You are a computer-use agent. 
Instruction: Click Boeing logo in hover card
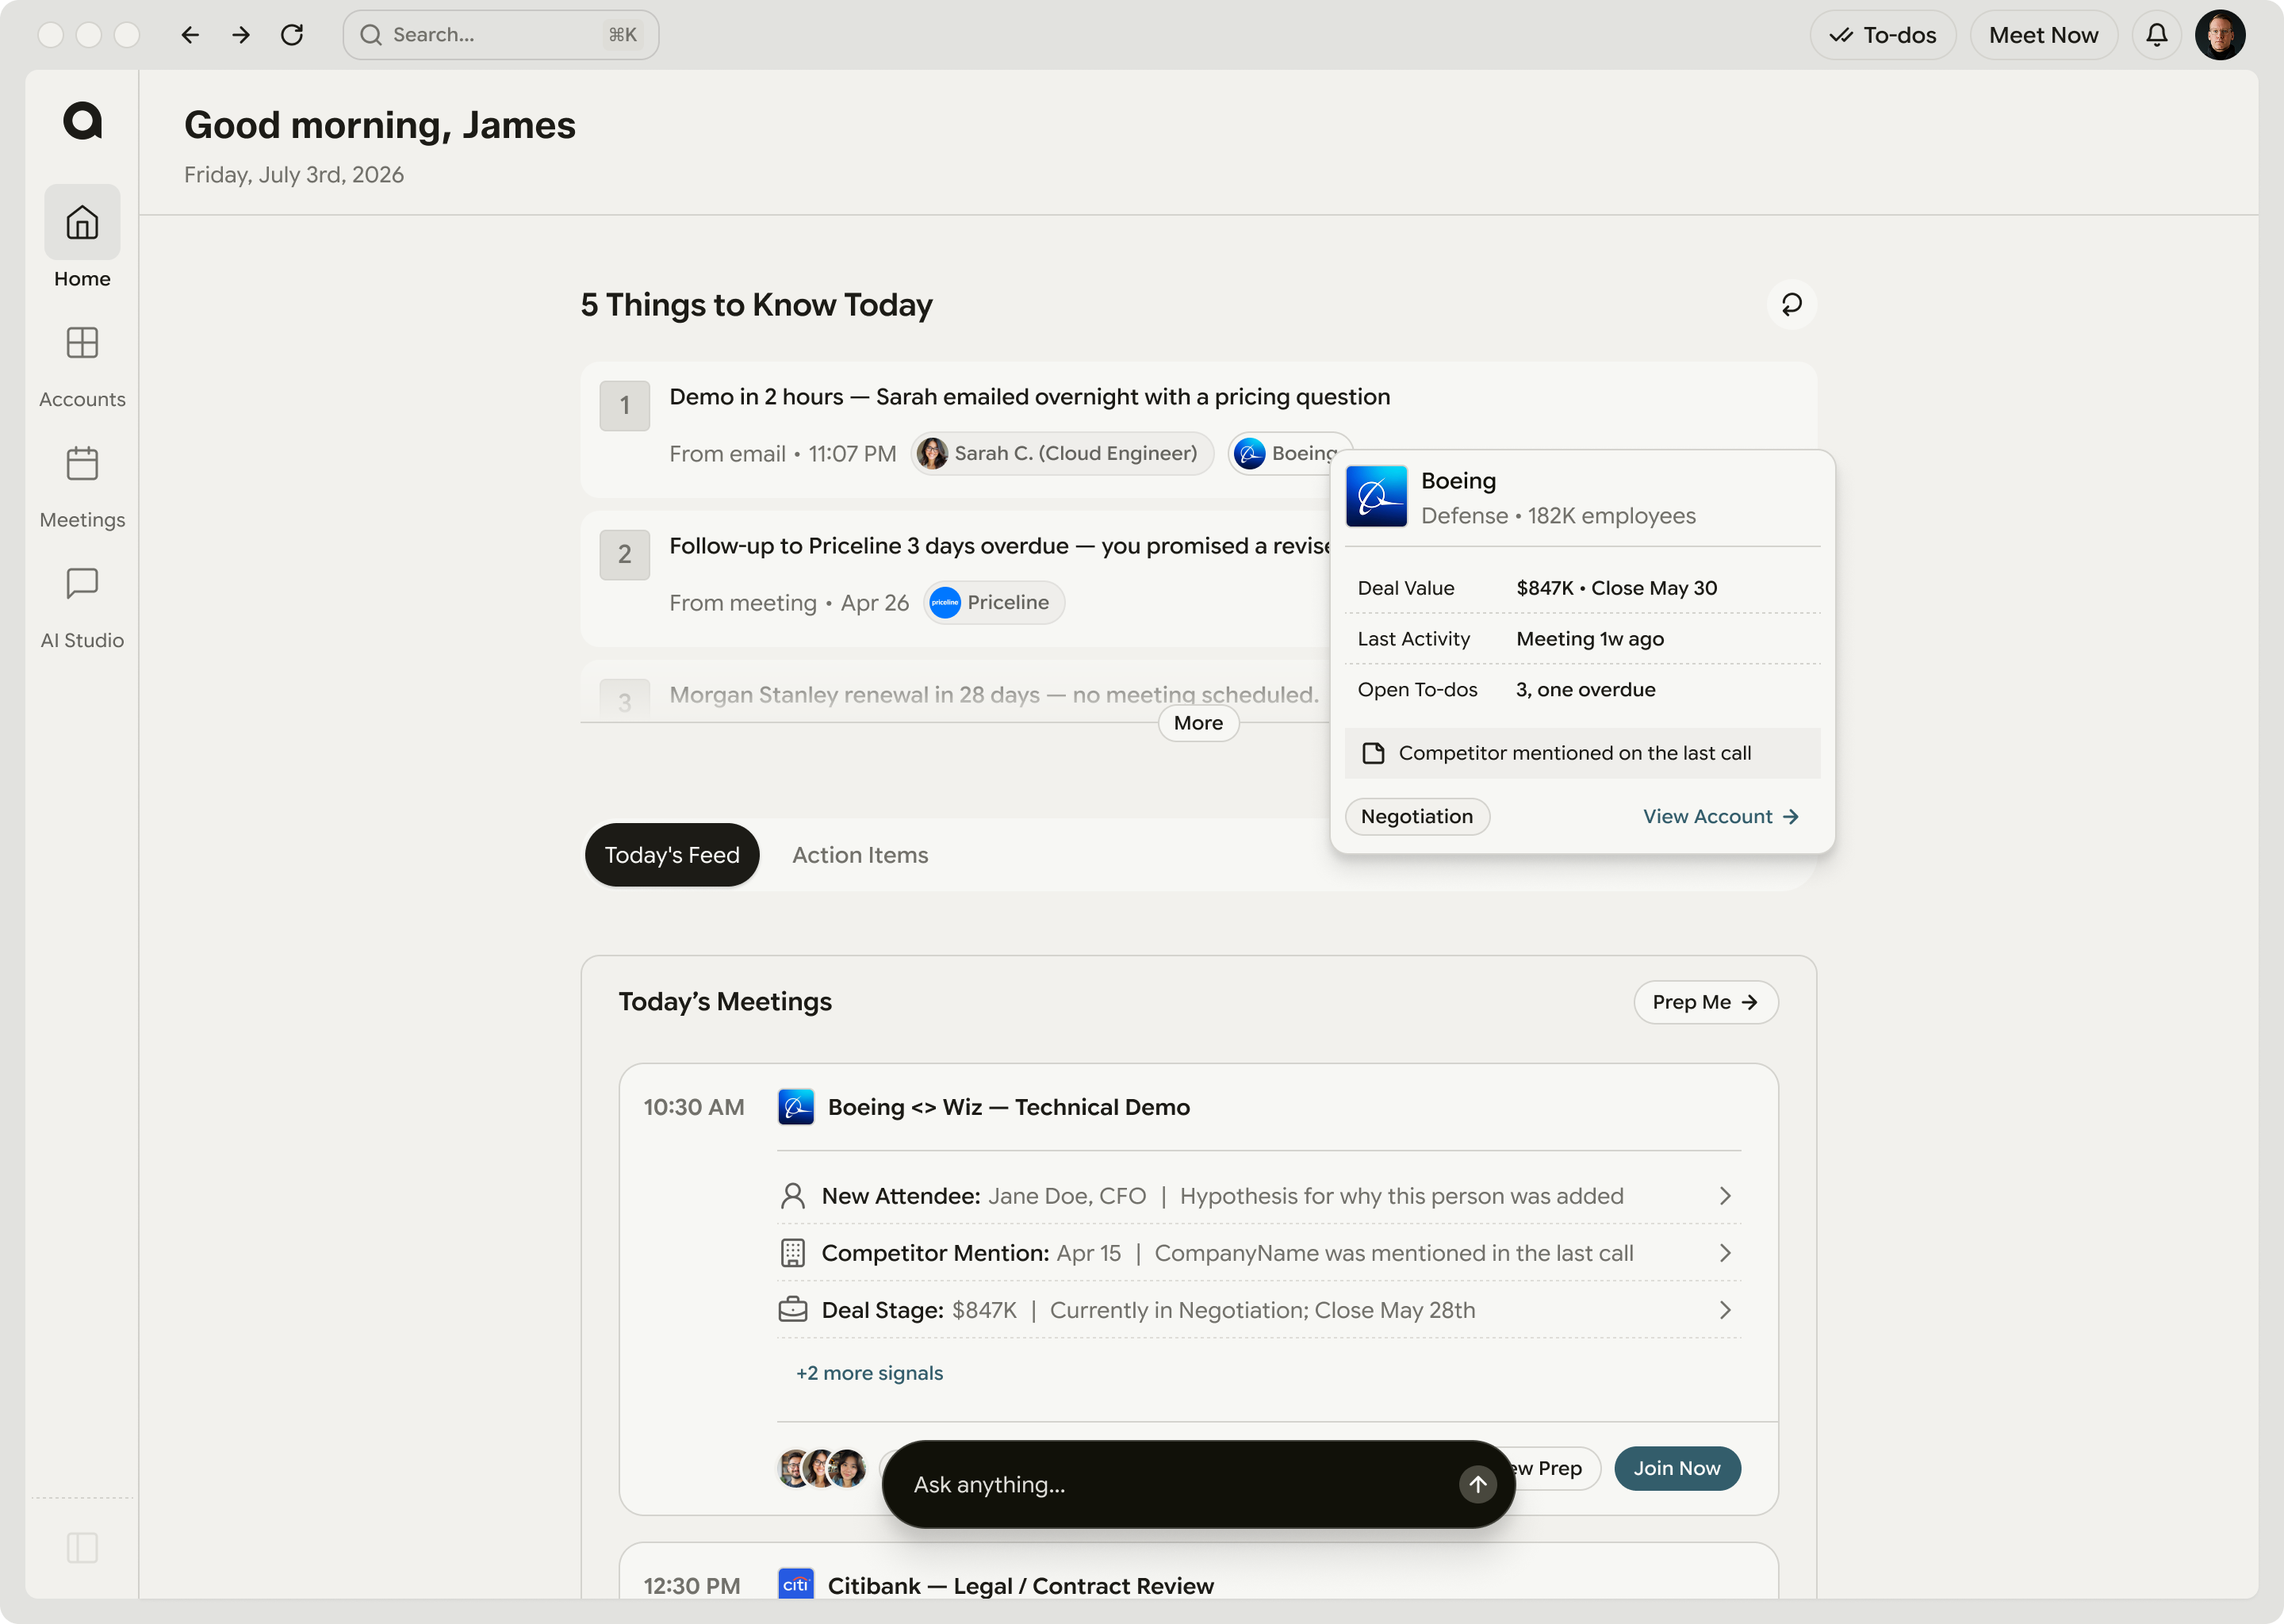click(x=1376, y=496)
